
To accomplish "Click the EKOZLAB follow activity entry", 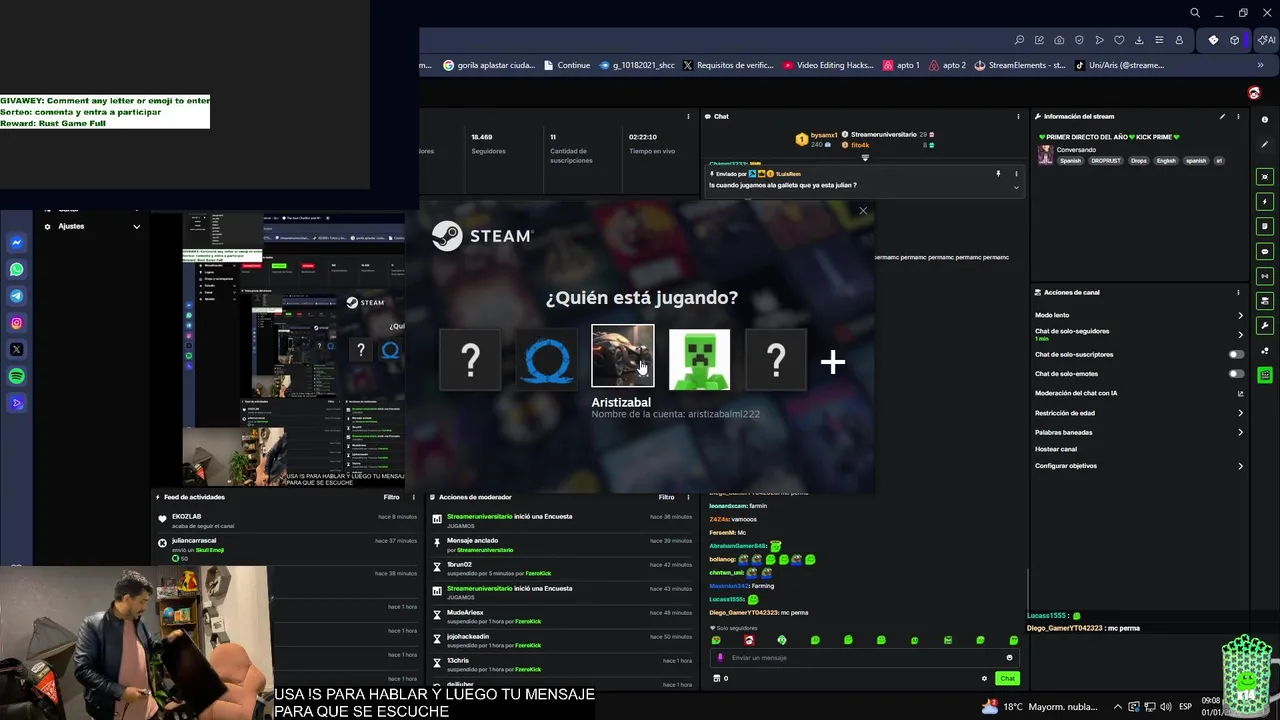I will point(287,520).
